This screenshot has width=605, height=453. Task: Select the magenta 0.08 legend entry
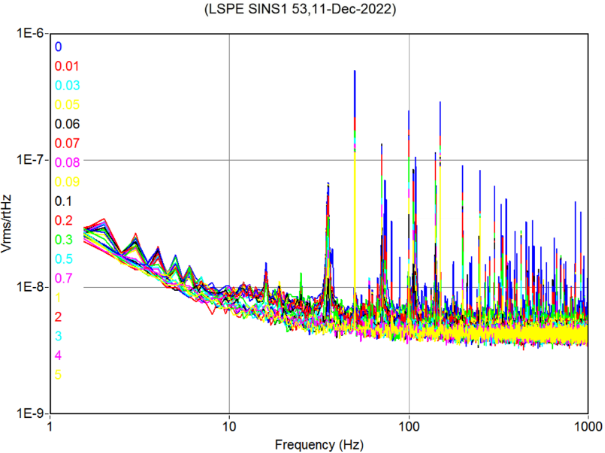pyautogui.click(x=66, y=162)
